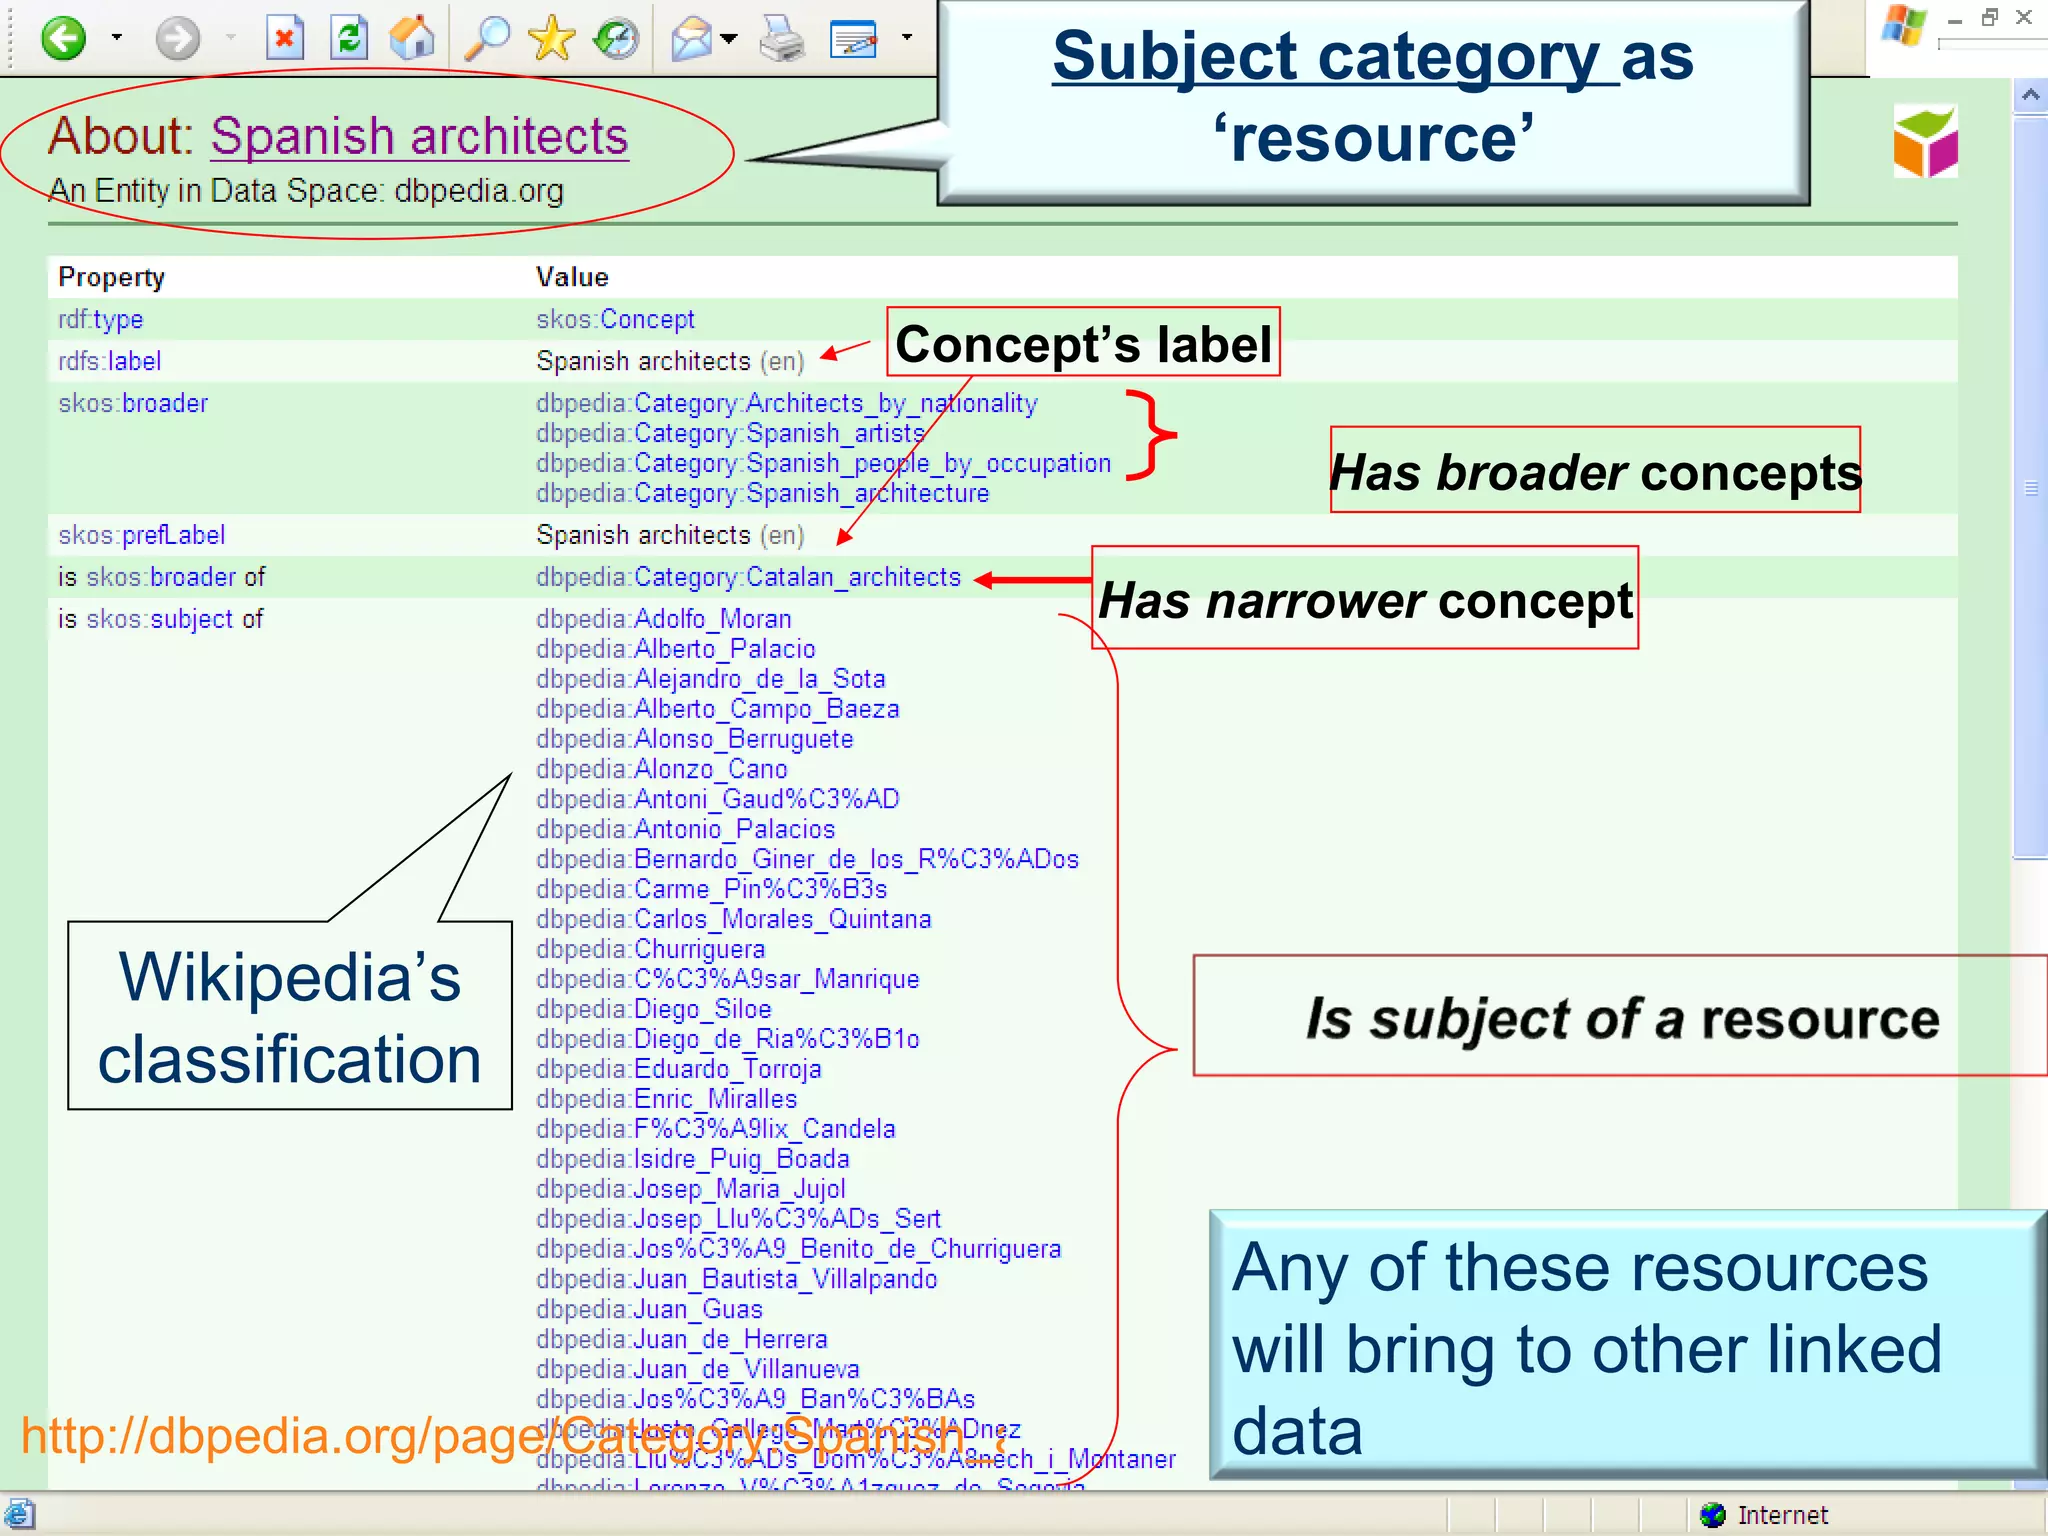The image size is (2048, 1536).
Task: Open the History clock icon
Action: point(616,39)
